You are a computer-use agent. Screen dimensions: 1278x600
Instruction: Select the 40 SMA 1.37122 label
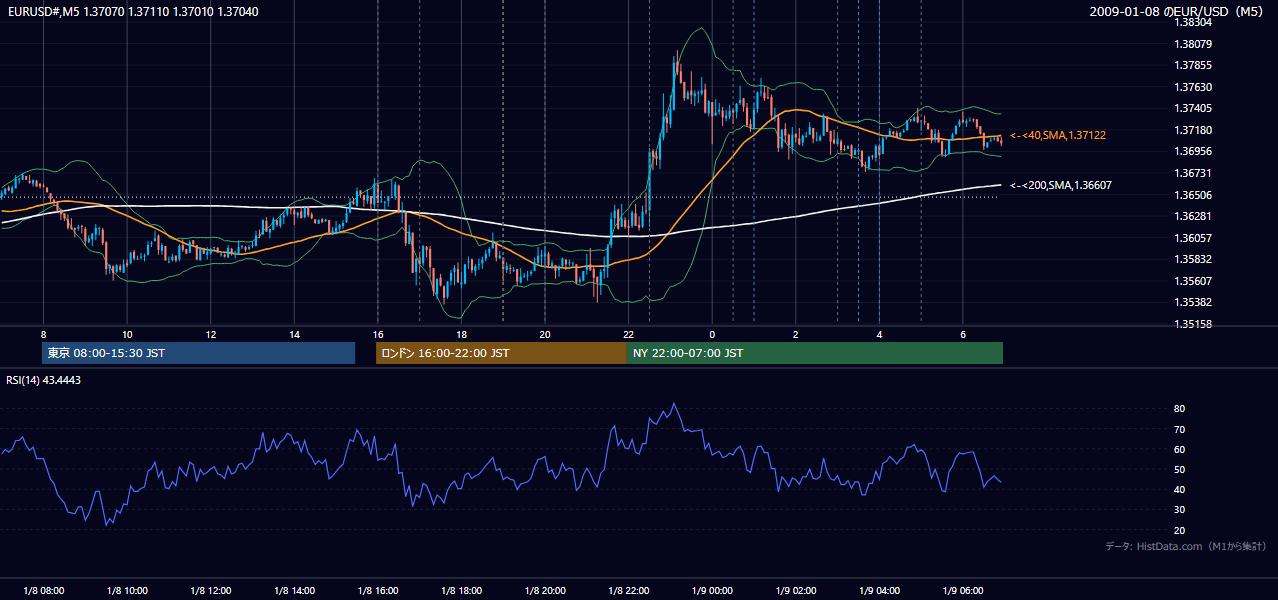[x=1058, y=135]
